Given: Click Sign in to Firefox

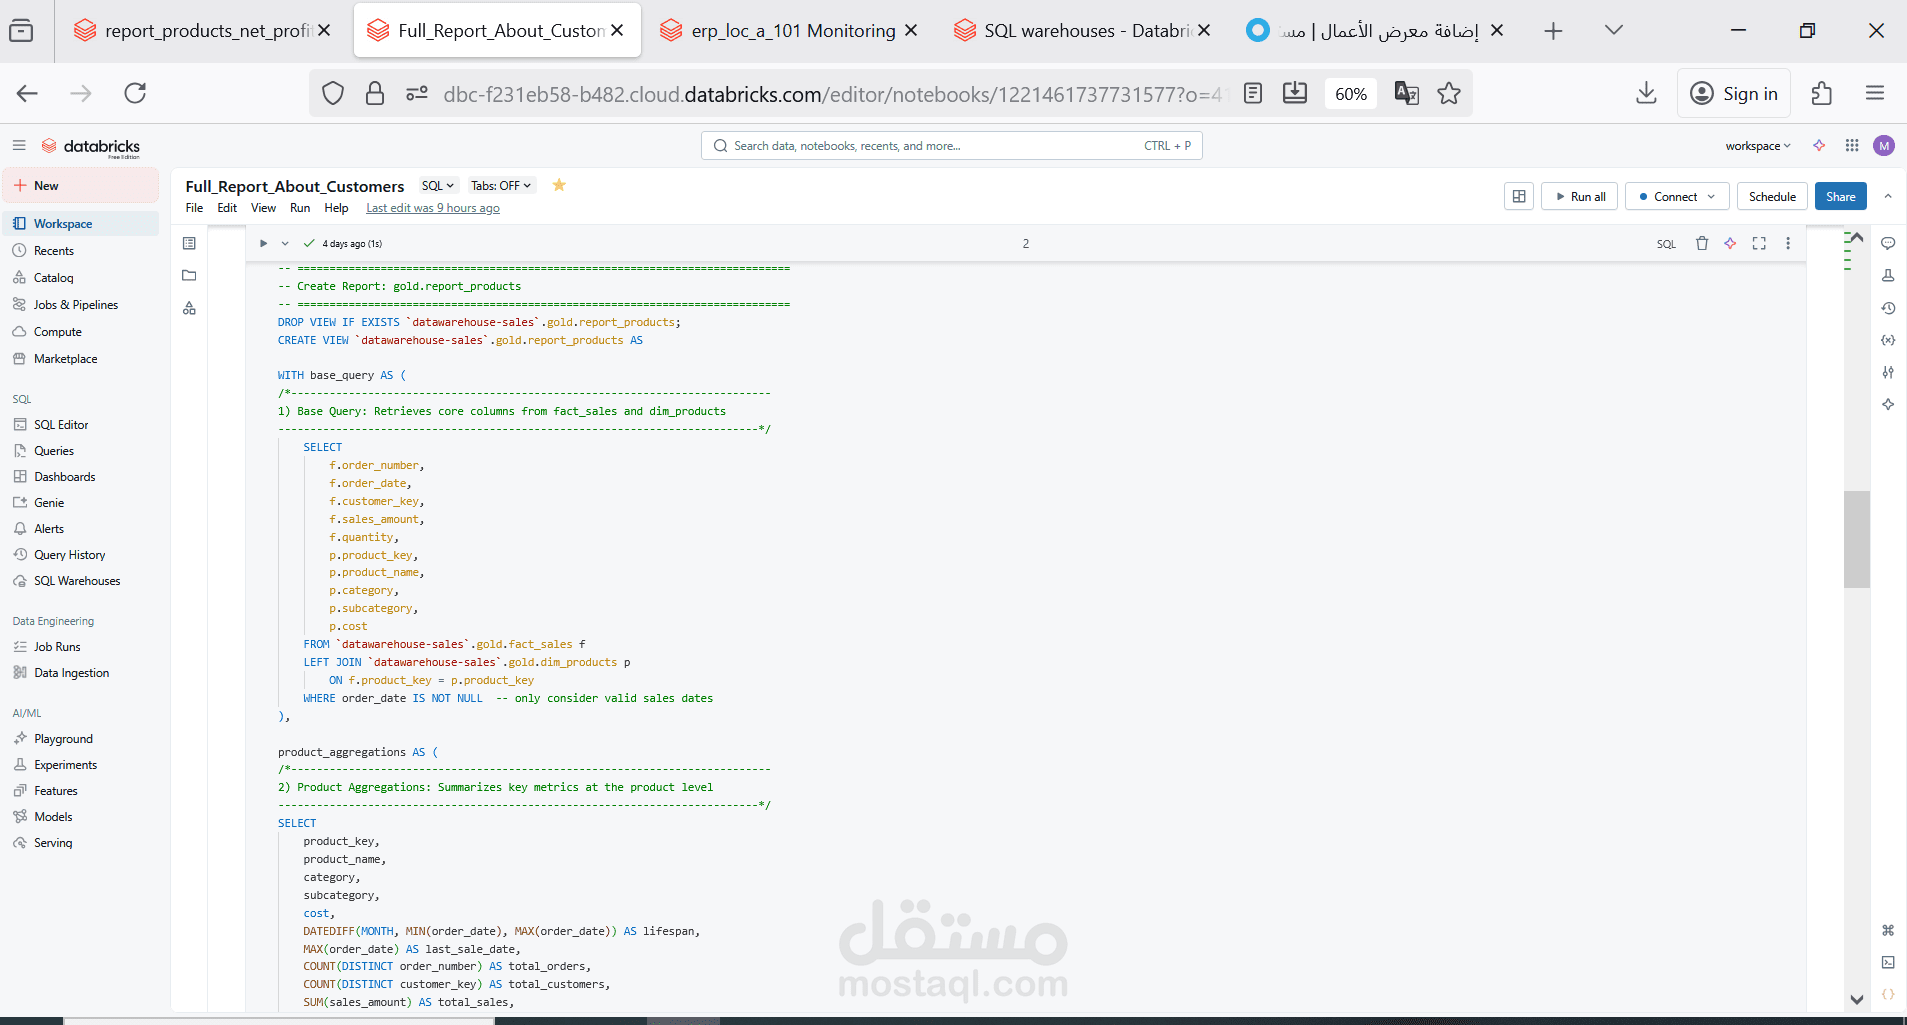Looking at the screenshot, I should click(1734, 93).
